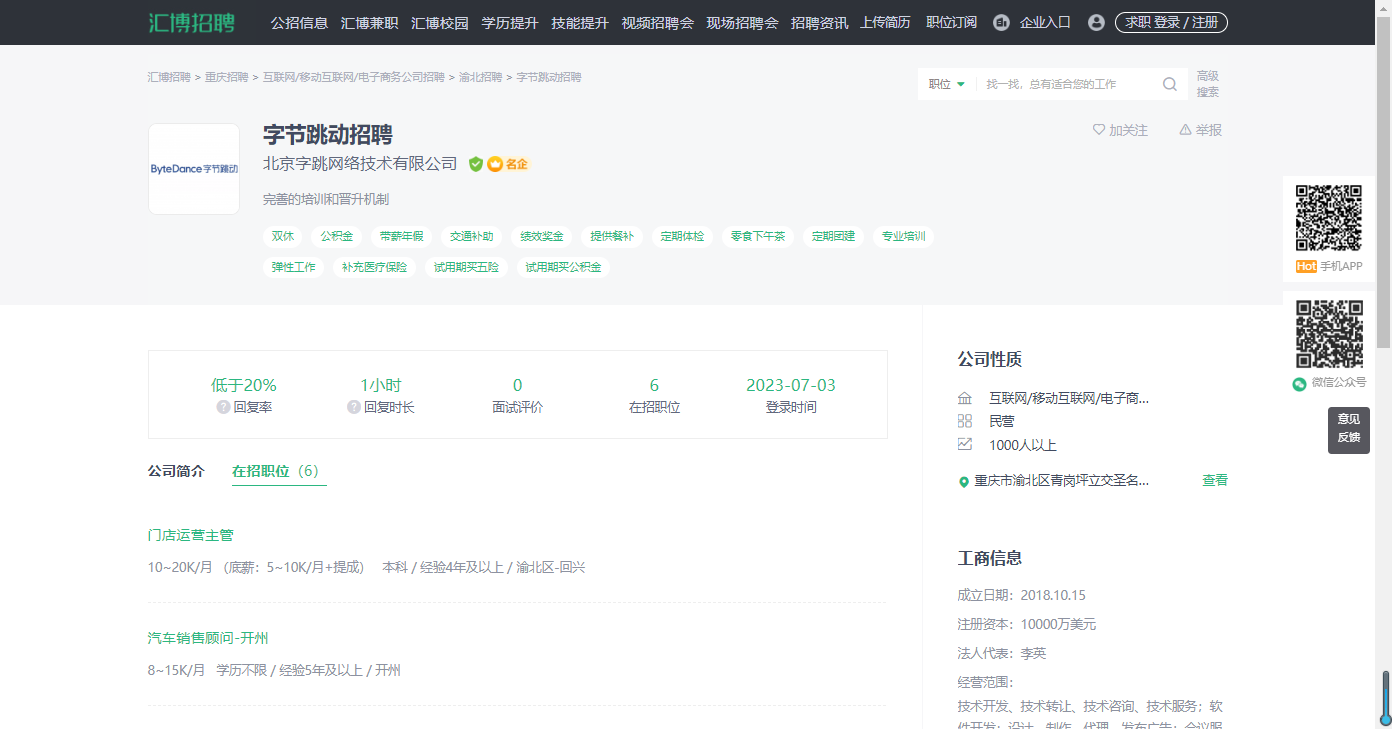Screen dimensions: 1392x729
Task: Switch to the 在招职位（6） tab
Action: [279, 471]
